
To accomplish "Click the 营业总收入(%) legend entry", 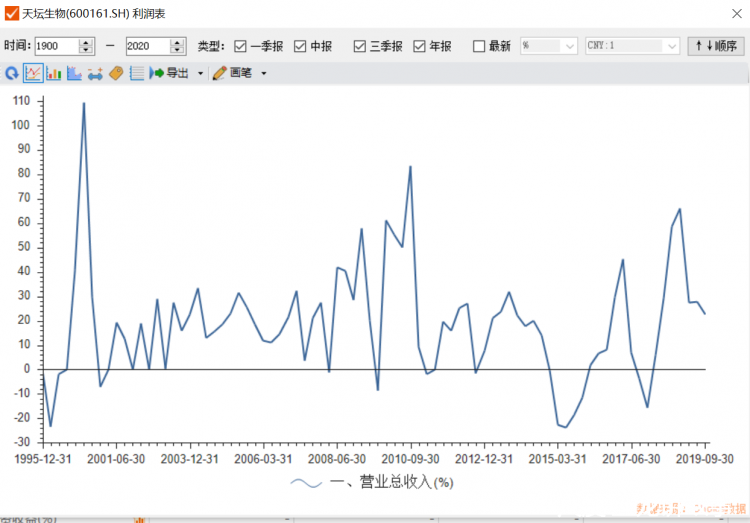I will point(372,483).
